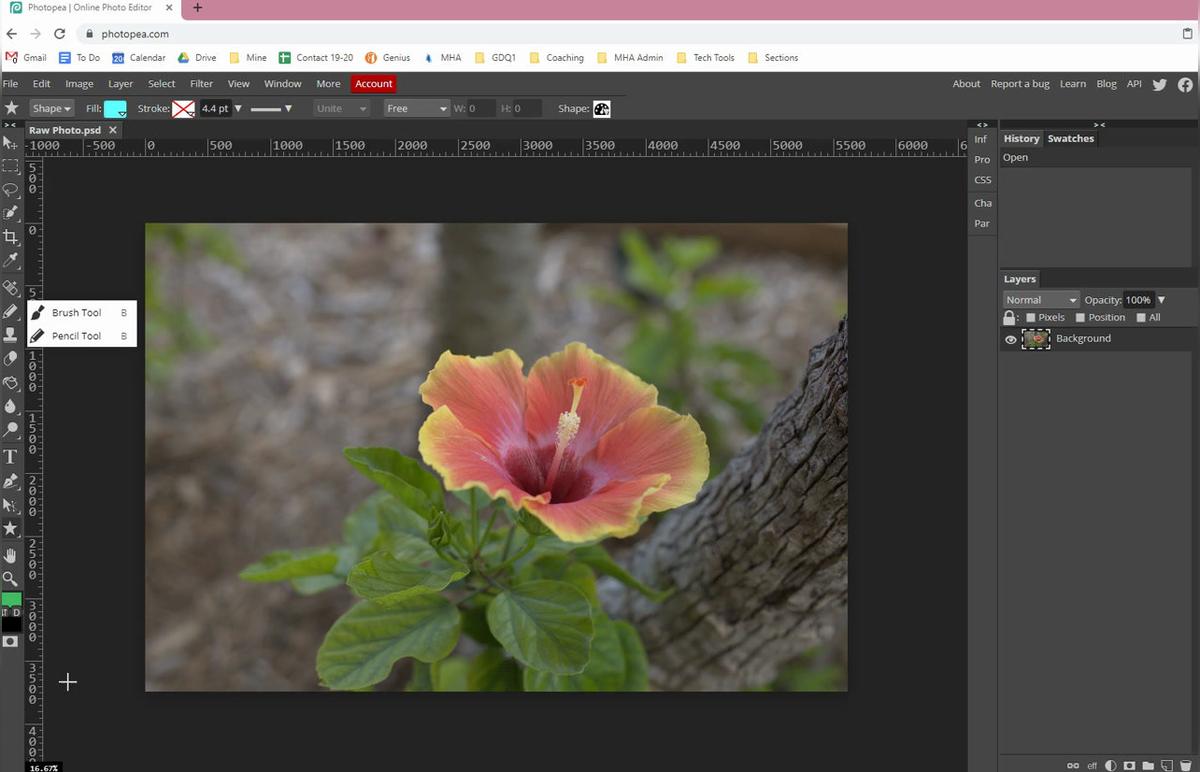
Task: Pick the Eyedropper tool
Action: coord(11,261)
